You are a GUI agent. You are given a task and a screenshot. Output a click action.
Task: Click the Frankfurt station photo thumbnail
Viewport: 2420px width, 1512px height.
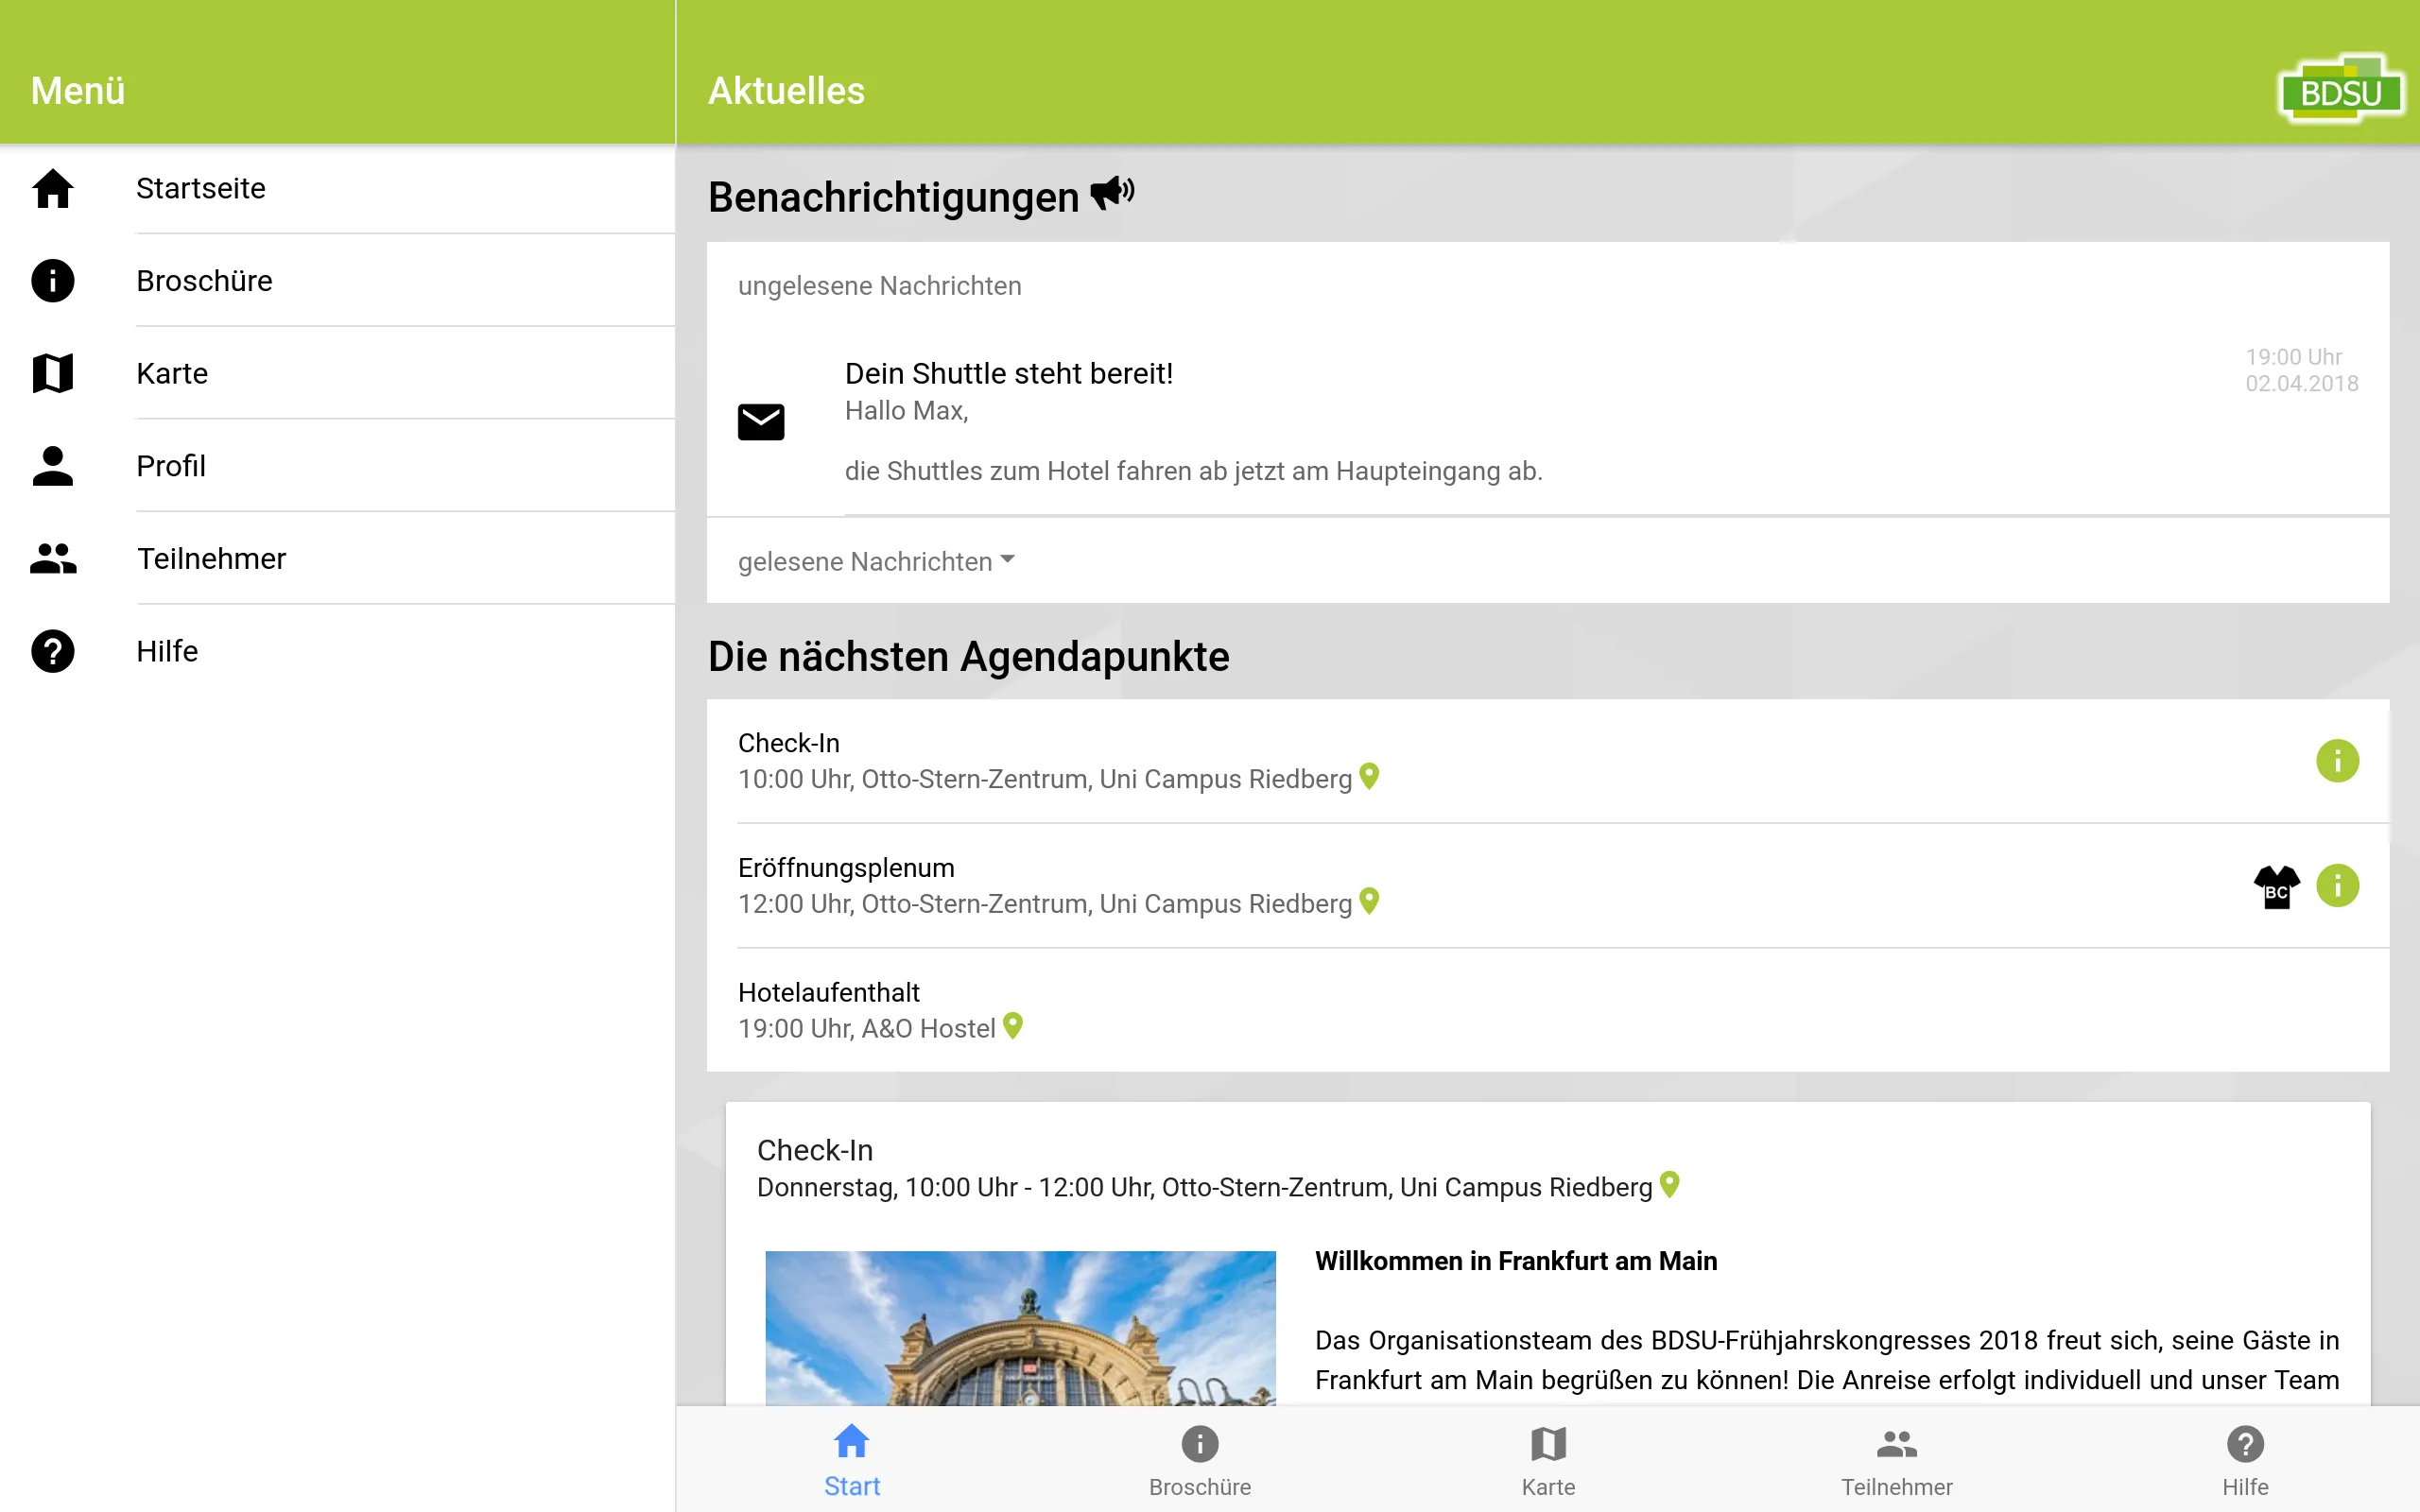(x=1020, y=1328)
